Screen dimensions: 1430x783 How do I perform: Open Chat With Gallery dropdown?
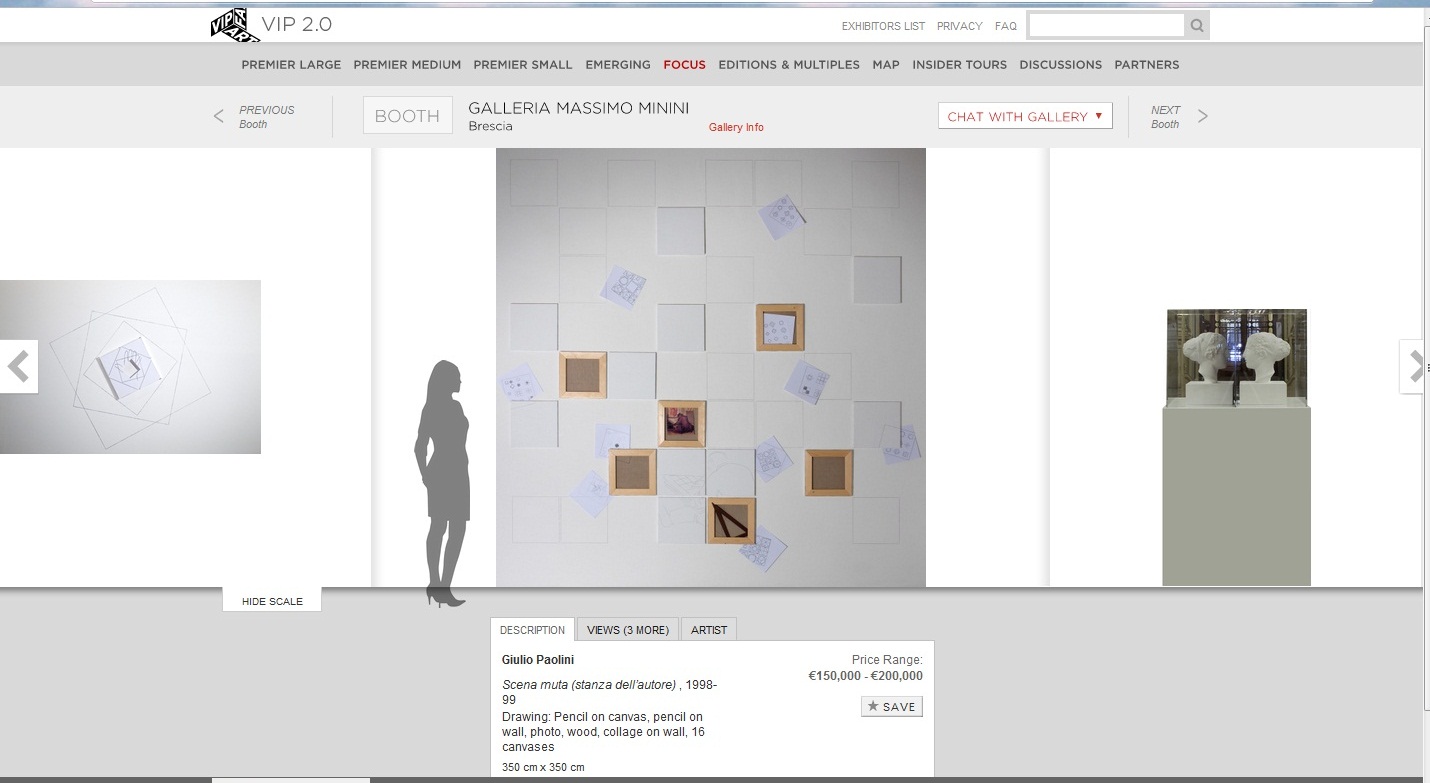[x=1025, y=116]
